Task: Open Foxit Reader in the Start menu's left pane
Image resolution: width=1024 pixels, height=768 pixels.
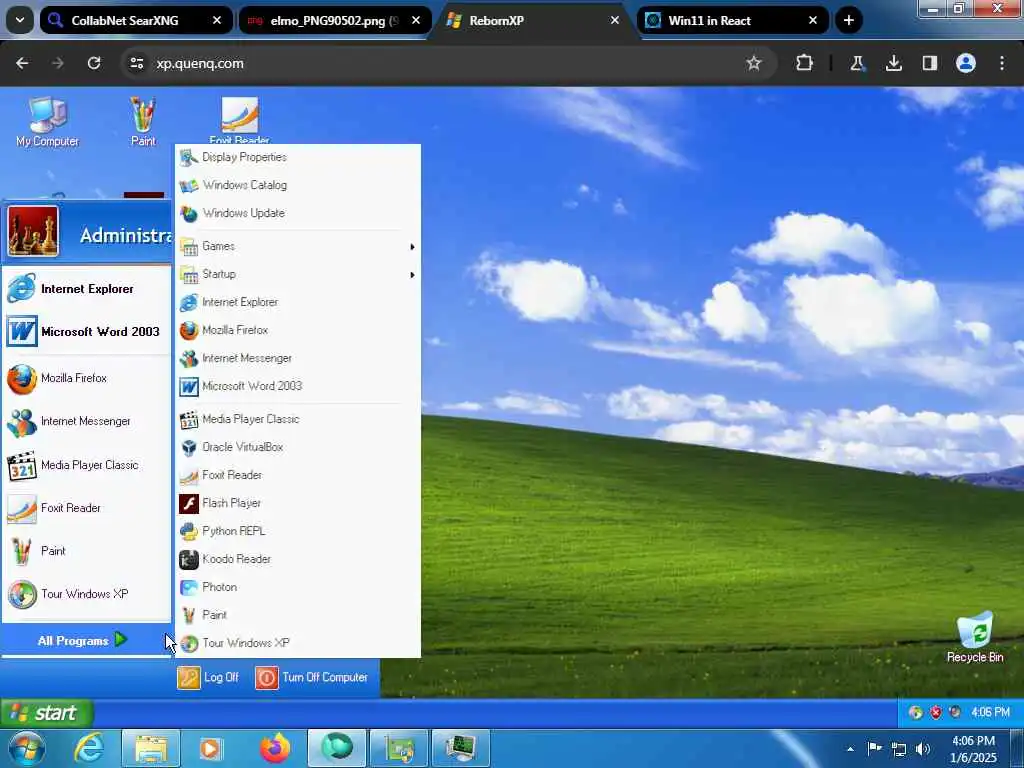Action: tap(86, 509)
